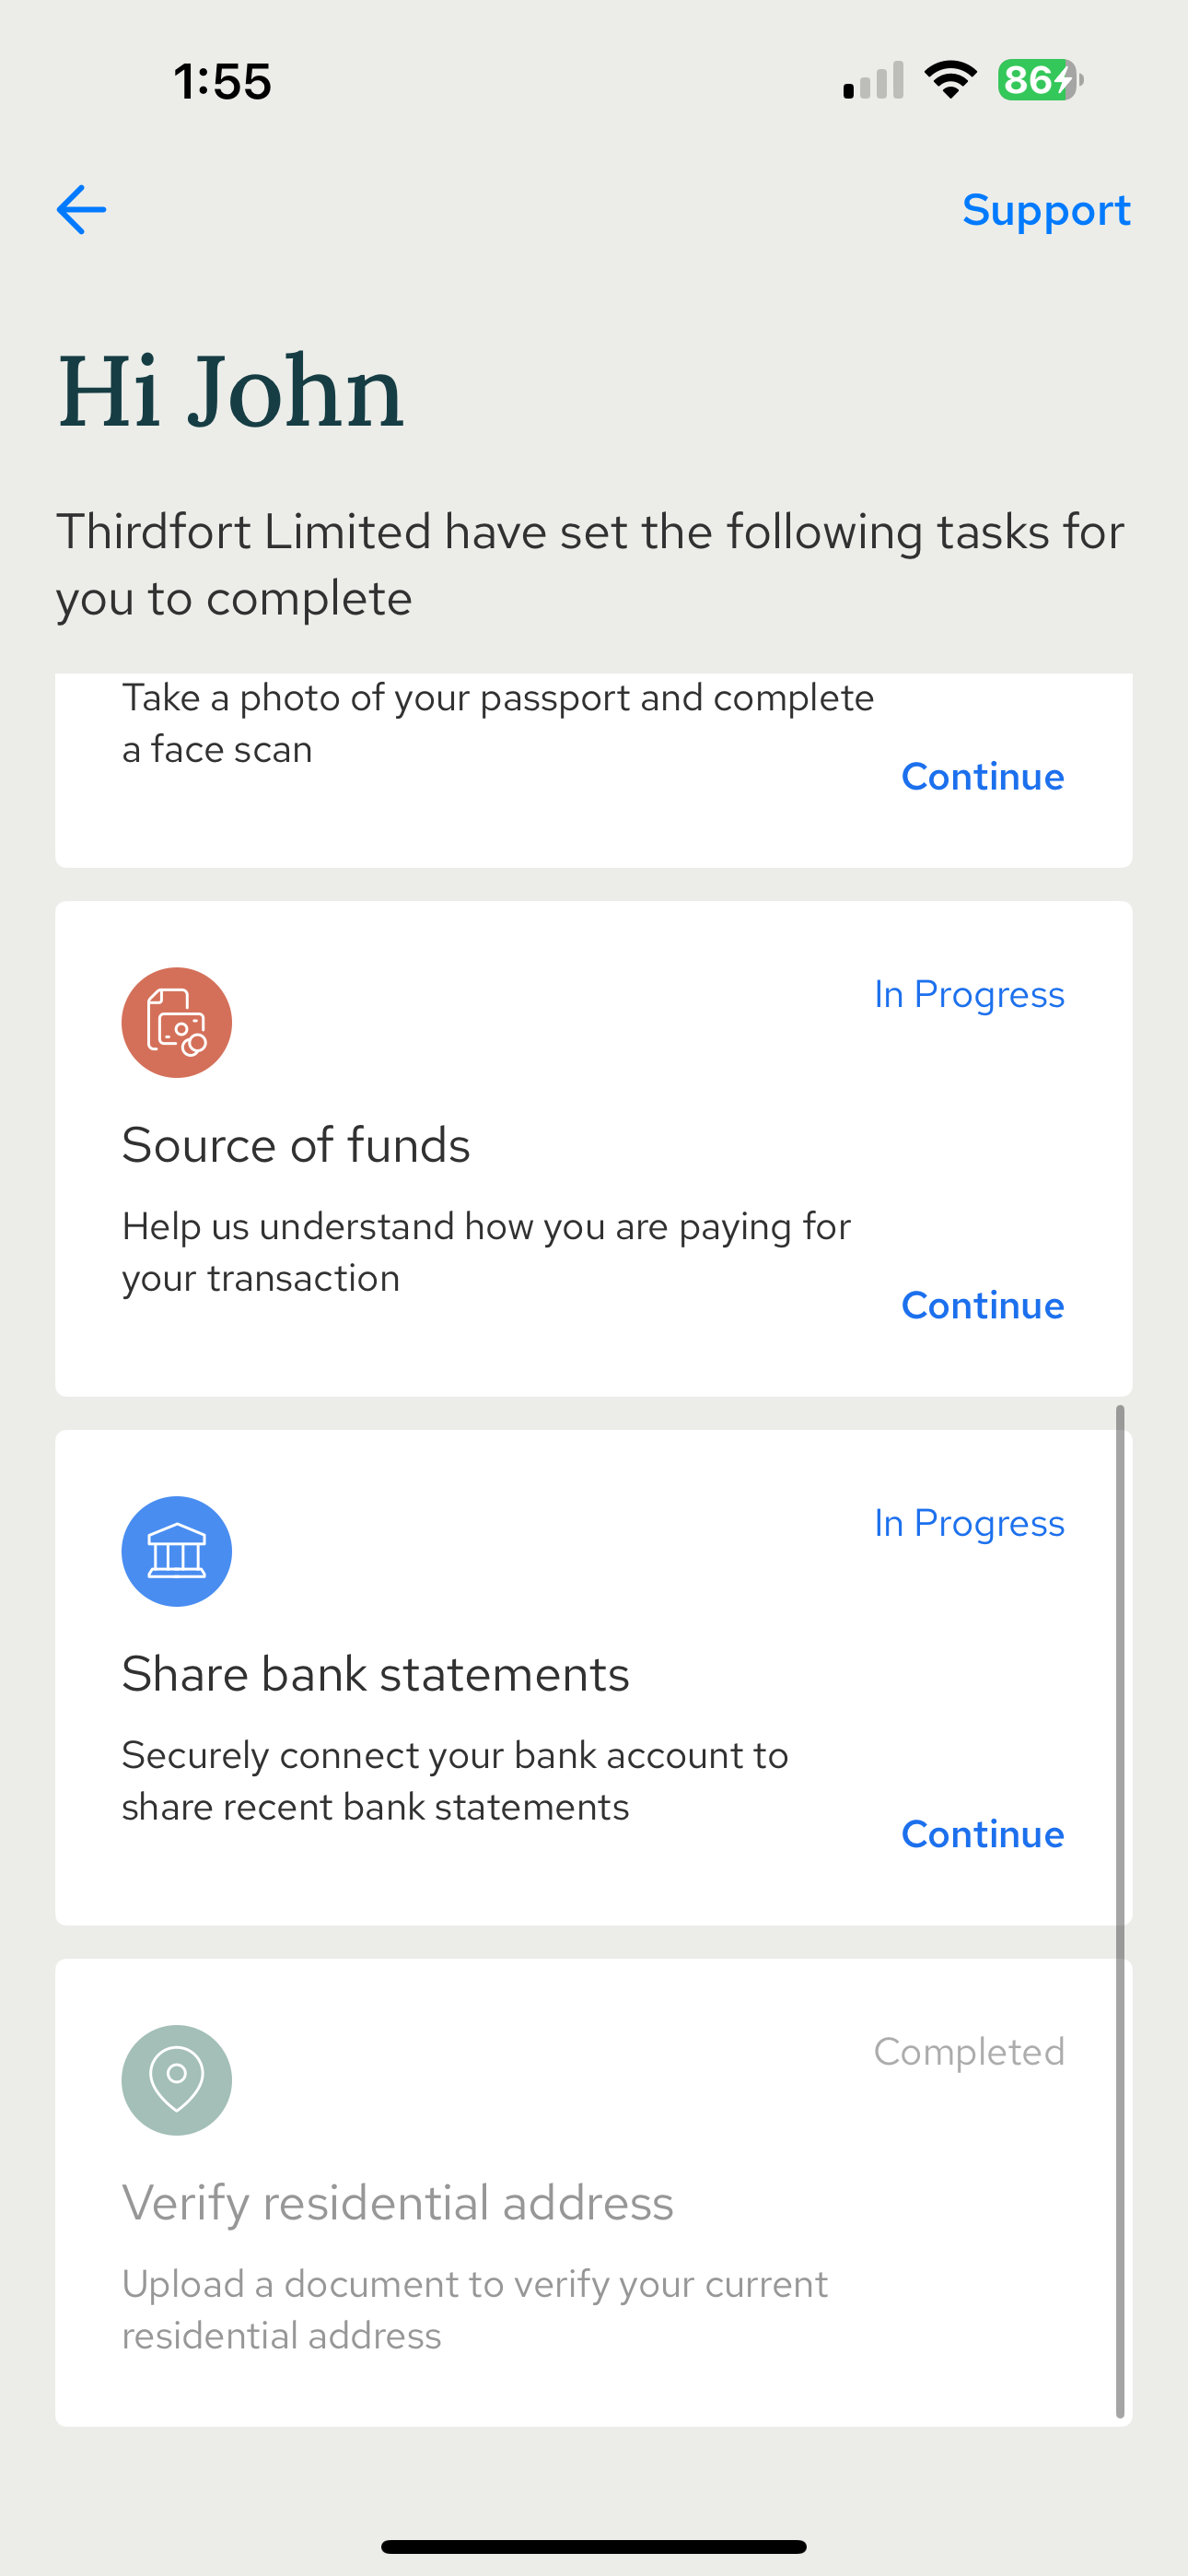
Task: Open the Support link
Action: coord(1046,210)
